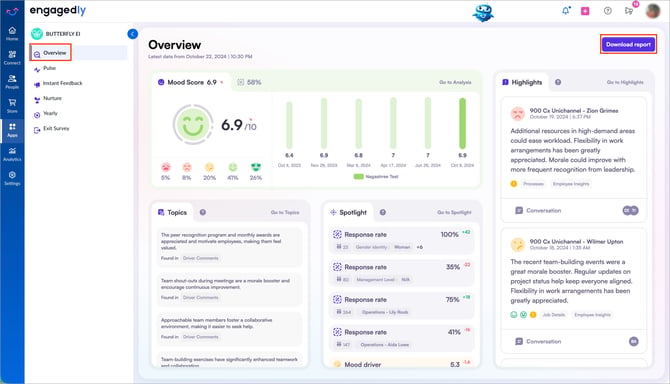Follow the Go to Spotlight link
This screenshot has width=670, height=384.
[454, 212]
